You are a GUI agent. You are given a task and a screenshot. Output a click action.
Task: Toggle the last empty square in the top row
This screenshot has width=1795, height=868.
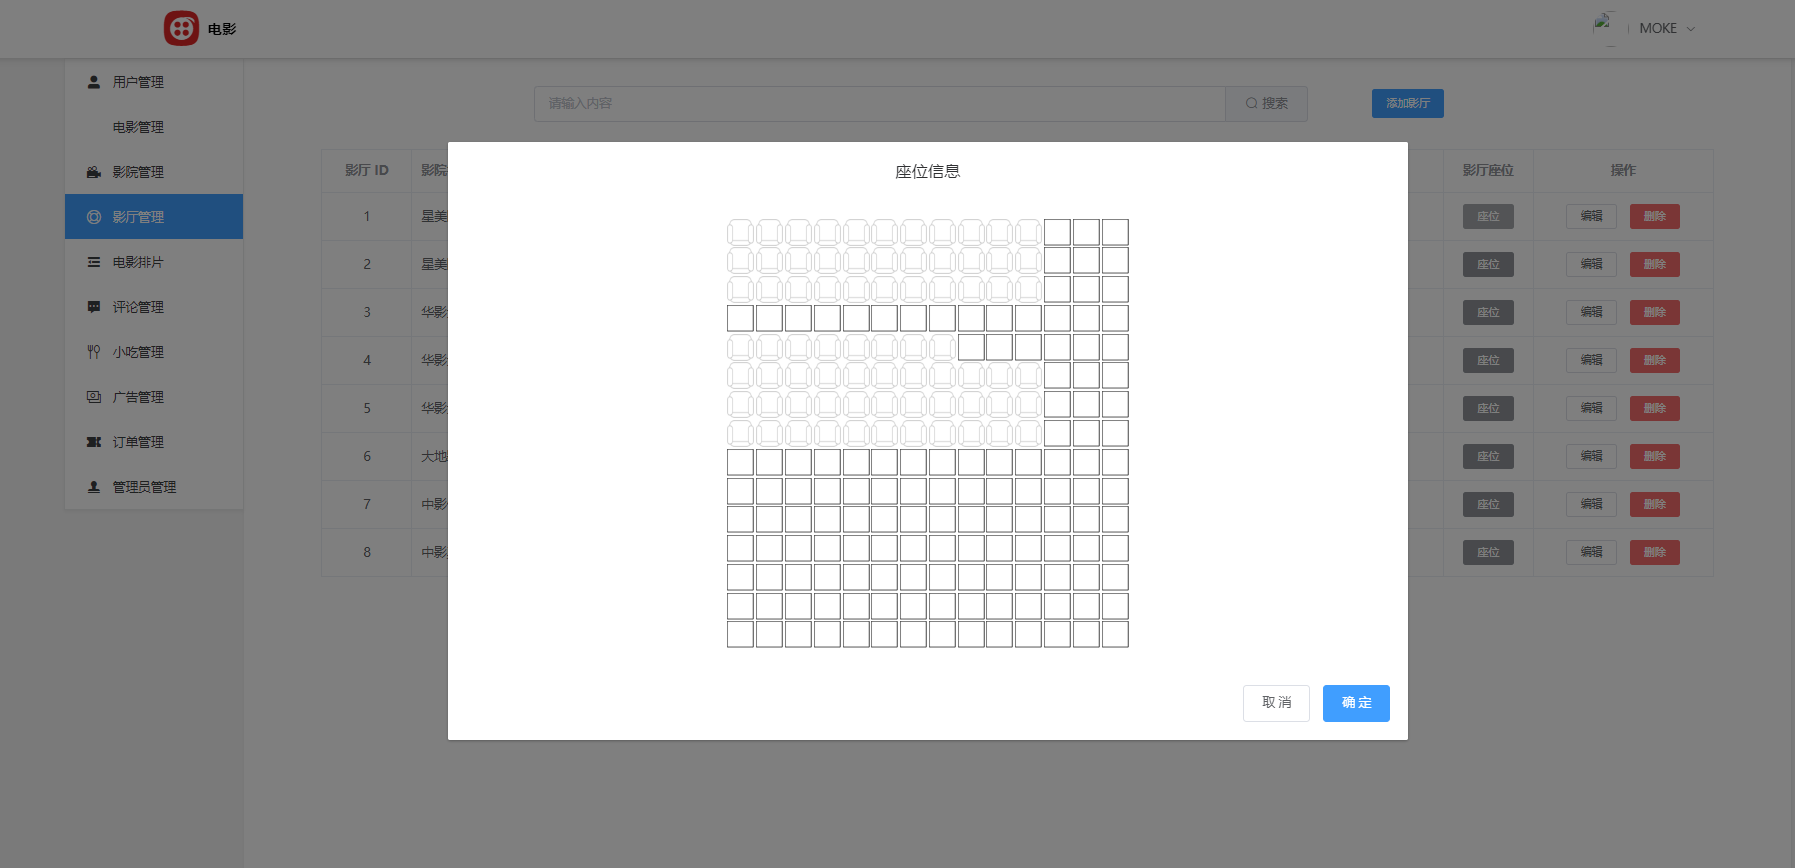pos(1115,232)
